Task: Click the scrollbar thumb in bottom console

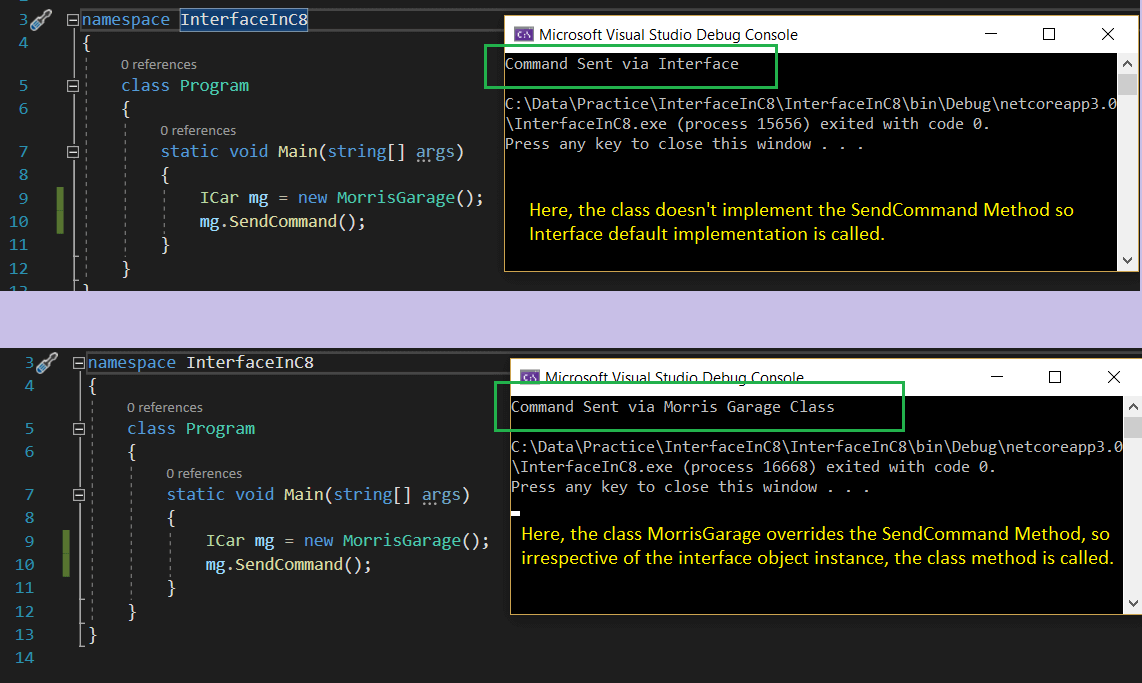Action: click(1133, 427)
